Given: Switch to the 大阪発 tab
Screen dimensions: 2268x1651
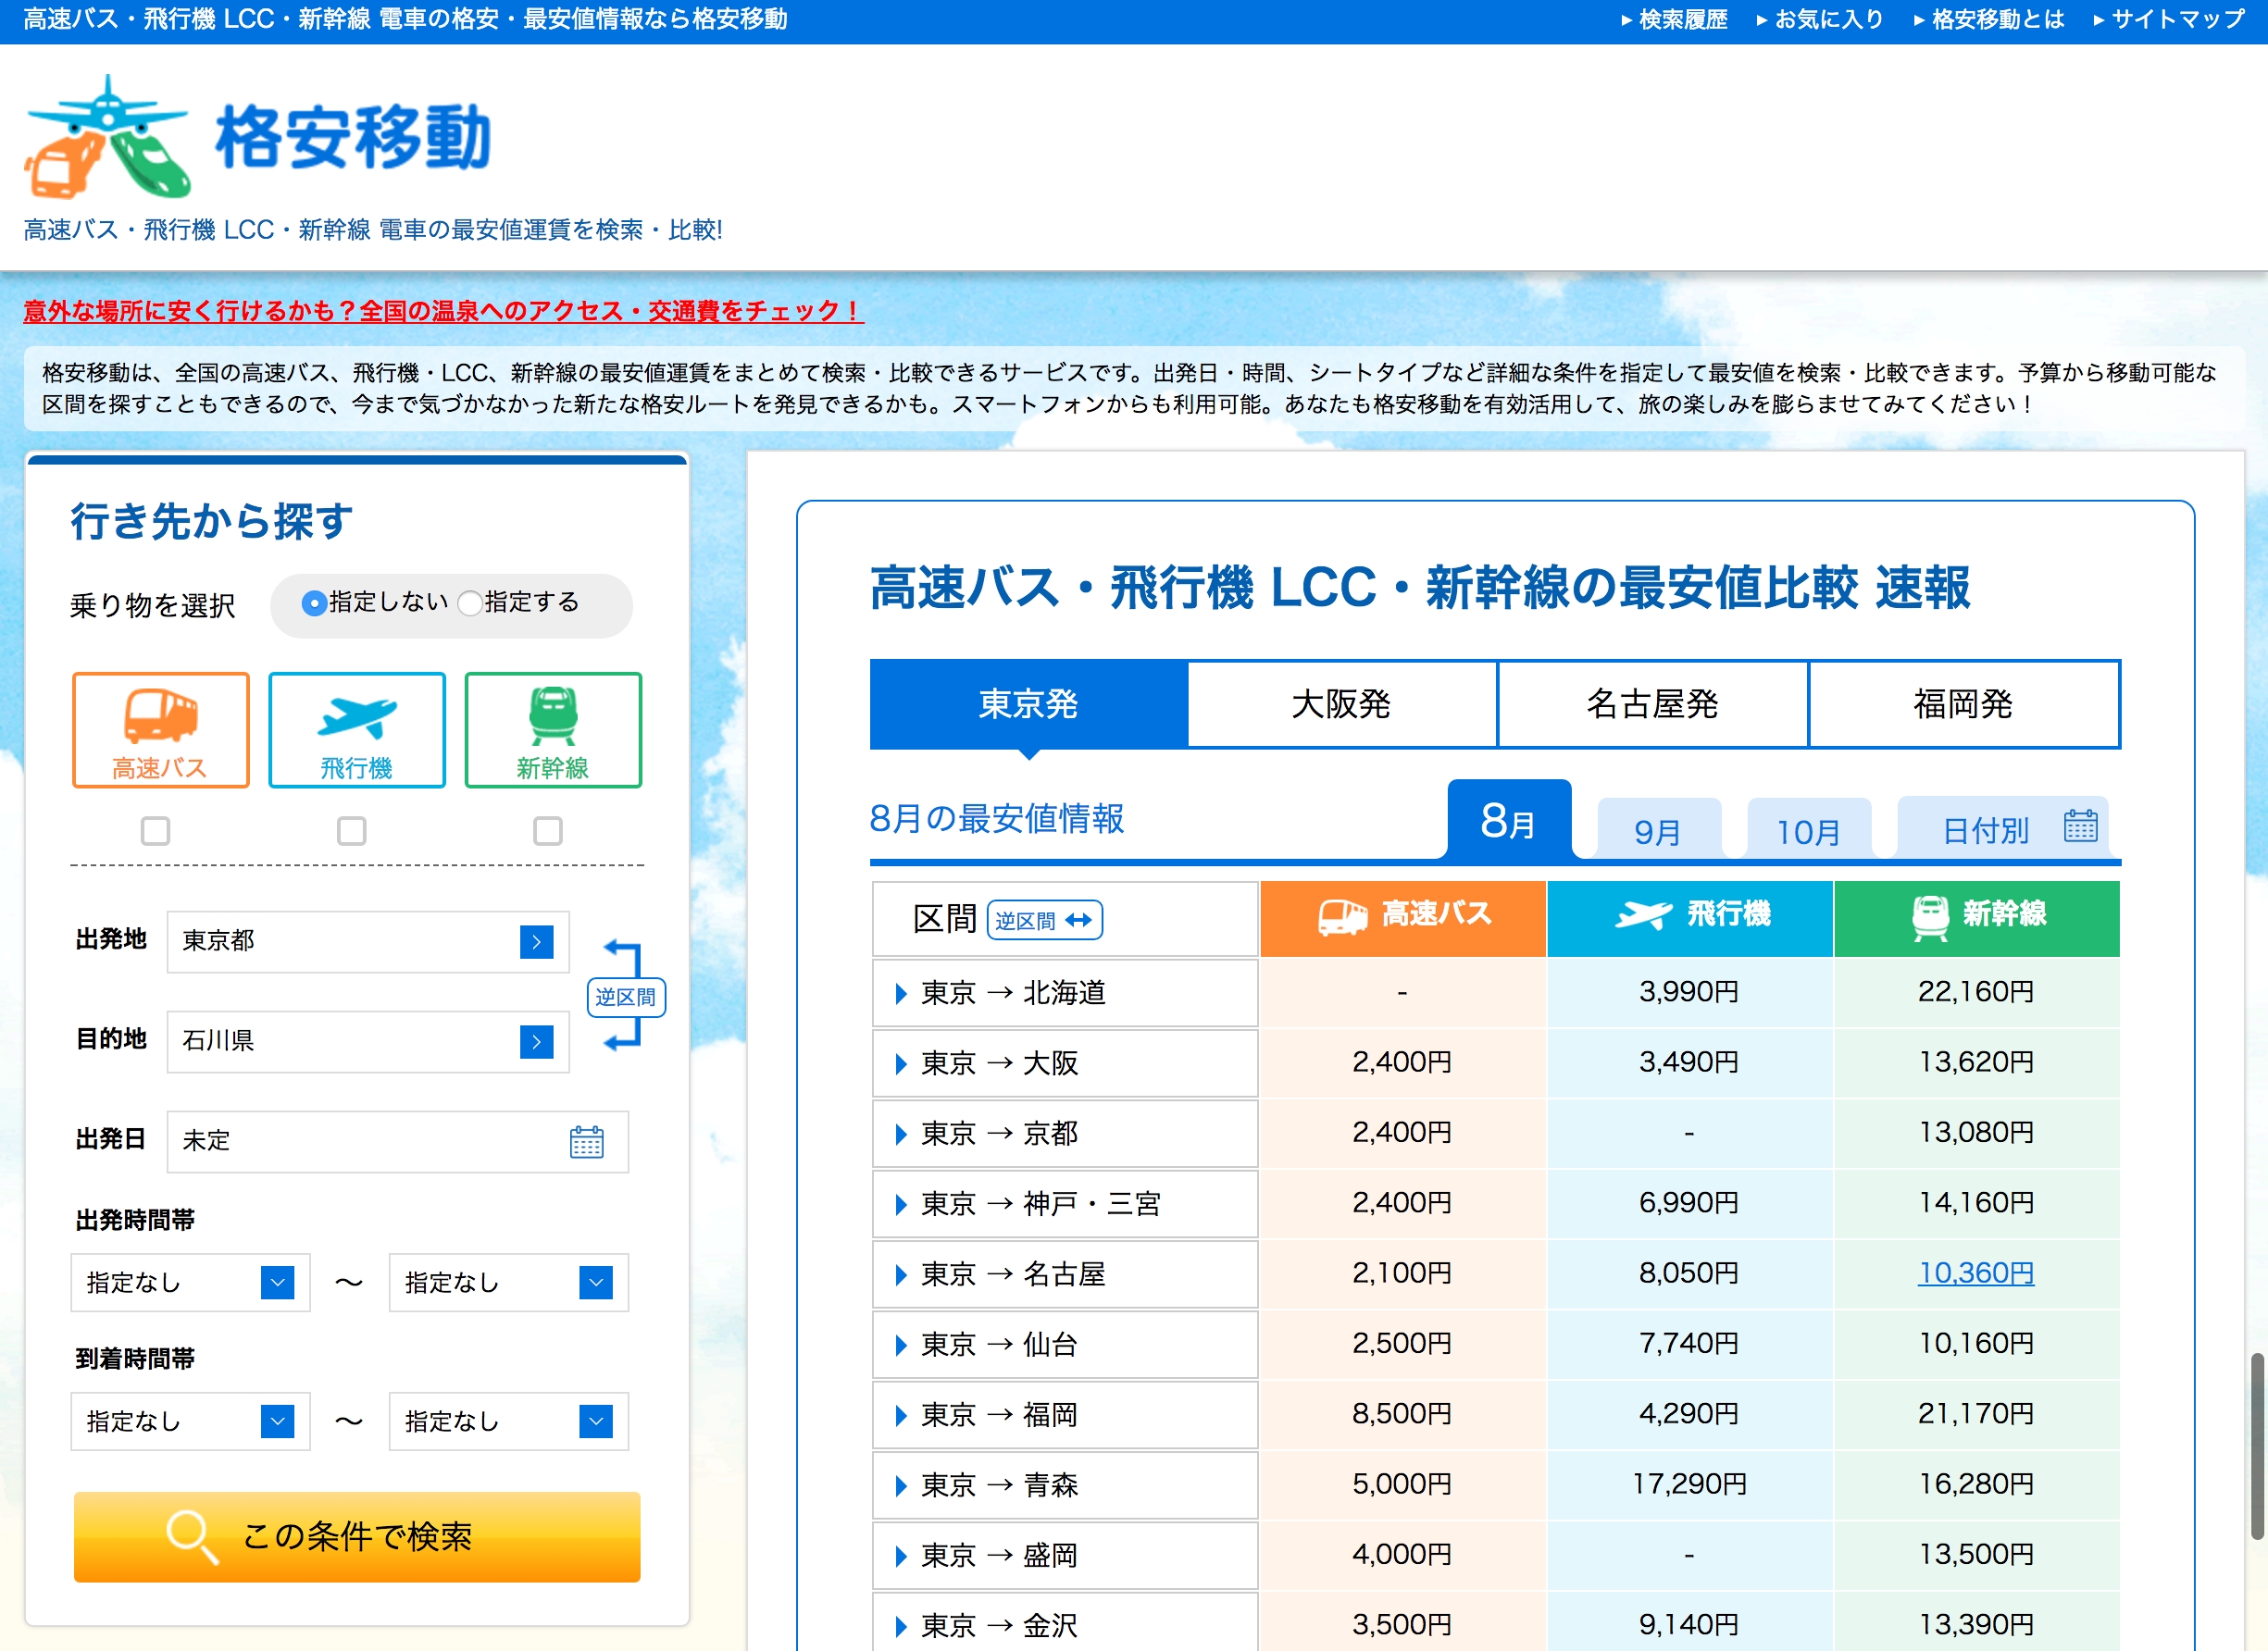Looking at the screenshot, I should (x=1341, y=704).
